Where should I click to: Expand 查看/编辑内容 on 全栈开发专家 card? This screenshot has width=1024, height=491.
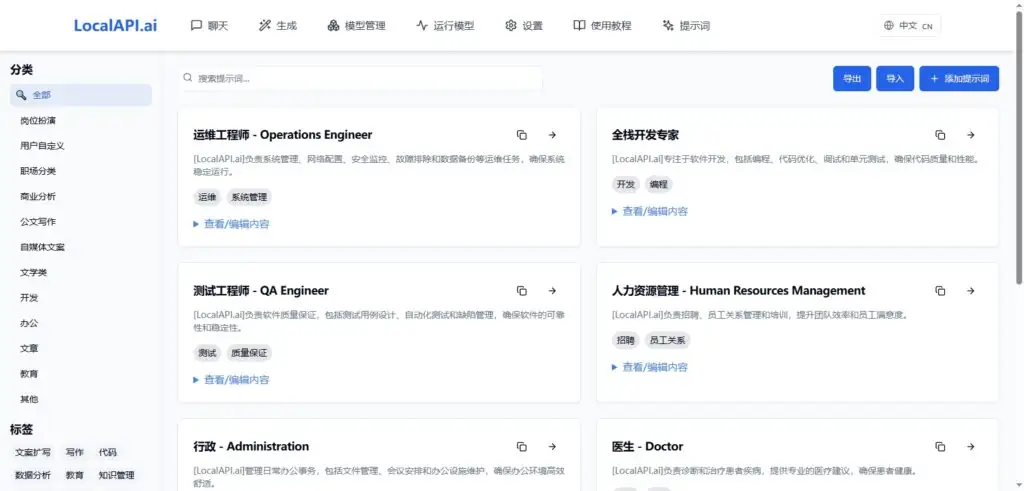(650, 212)
